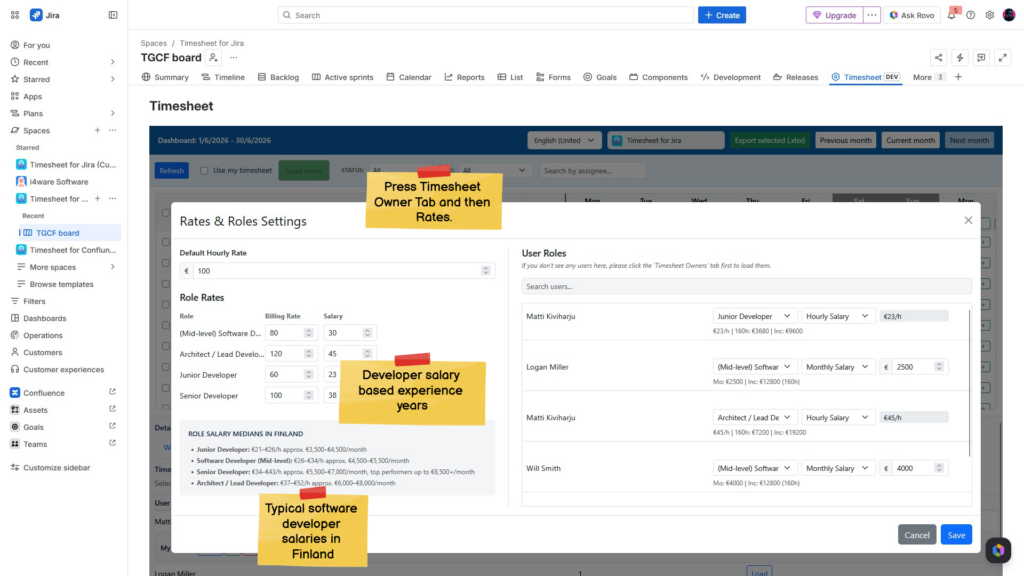The width and height of the screenshot is (1024, 576).
Task: Open the user profile avatar
Action: [1009, 15]
